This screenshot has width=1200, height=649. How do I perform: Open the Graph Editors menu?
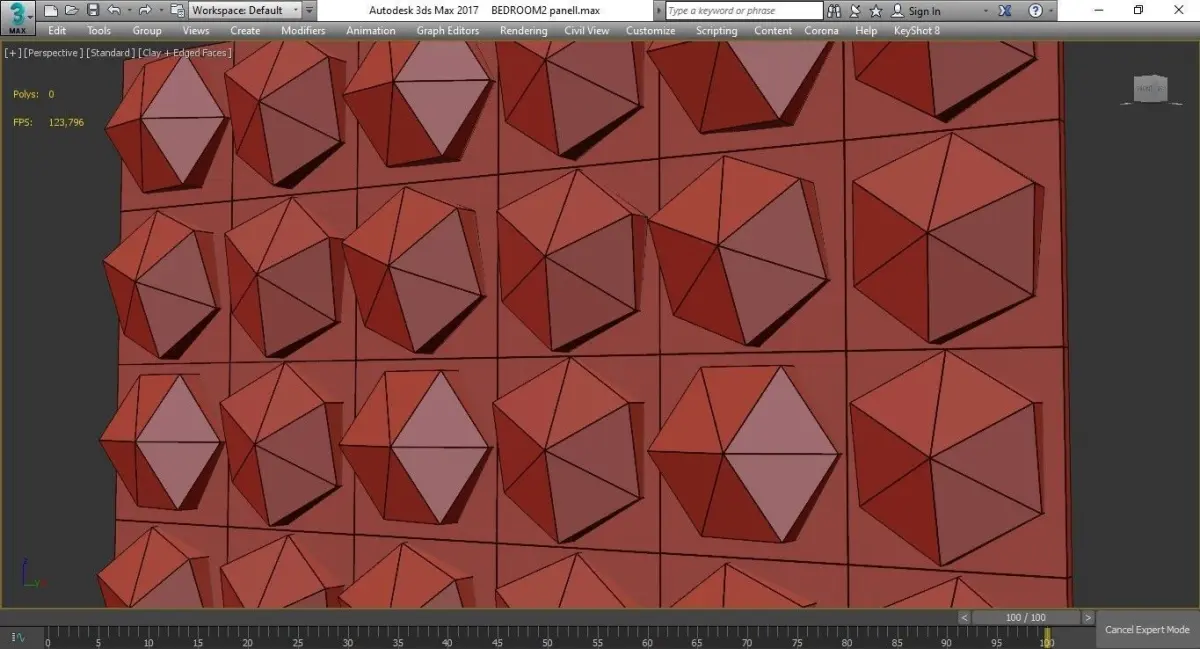448,31
